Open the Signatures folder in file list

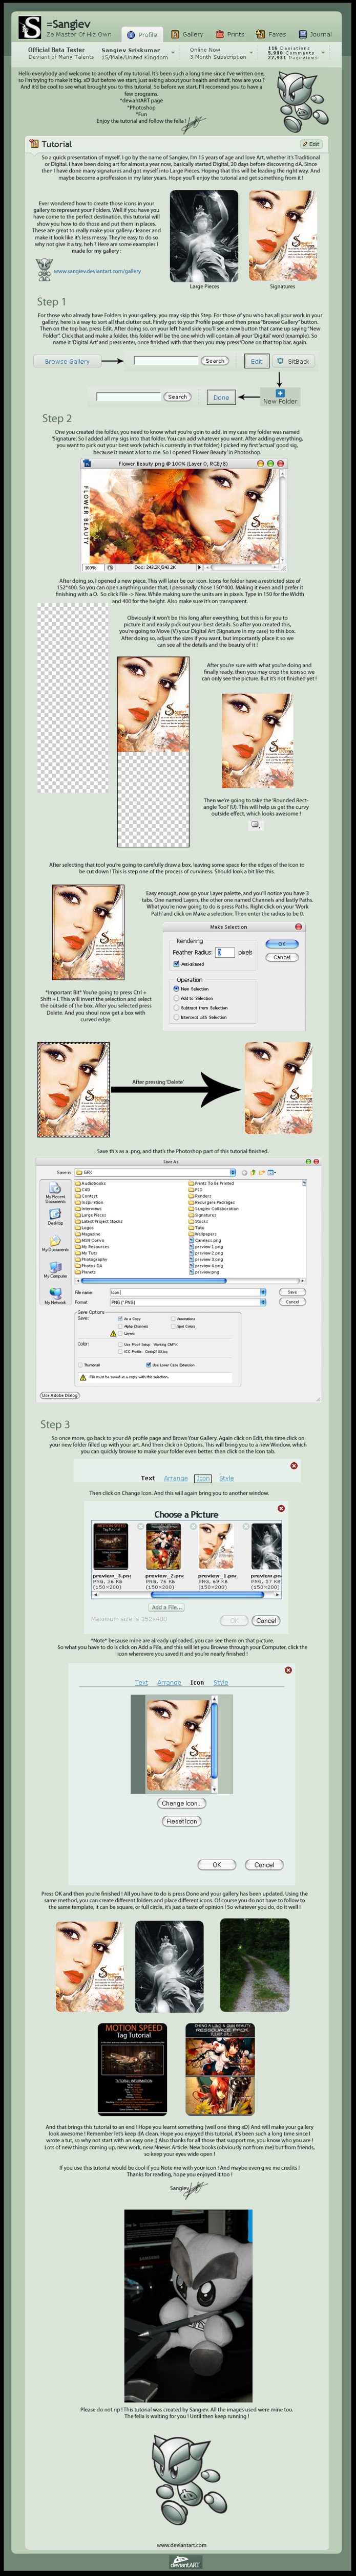(202, 1215)
